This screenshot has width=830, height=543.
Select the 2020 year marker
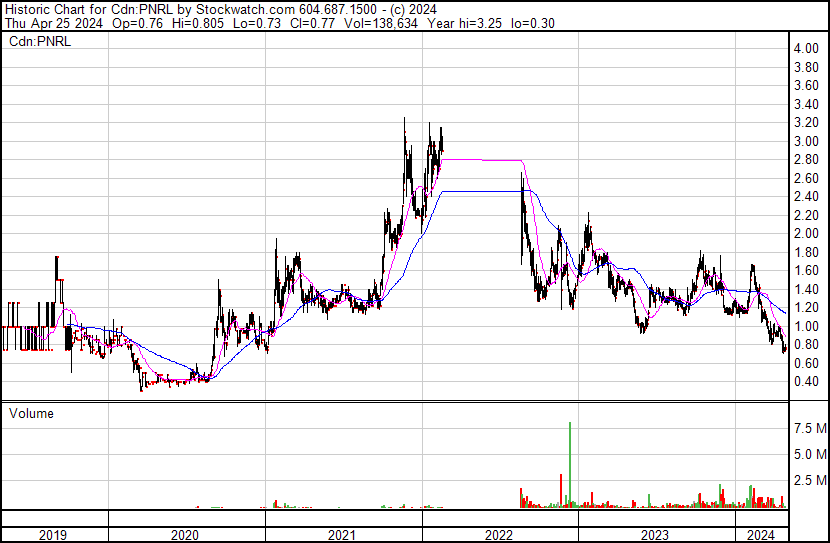(x=185, y=536)
